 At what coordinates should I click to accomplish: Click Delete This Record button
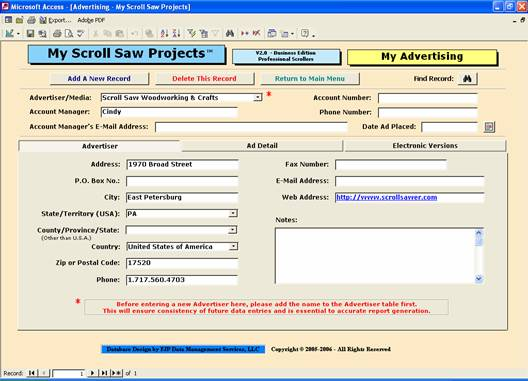click(204, 78)
